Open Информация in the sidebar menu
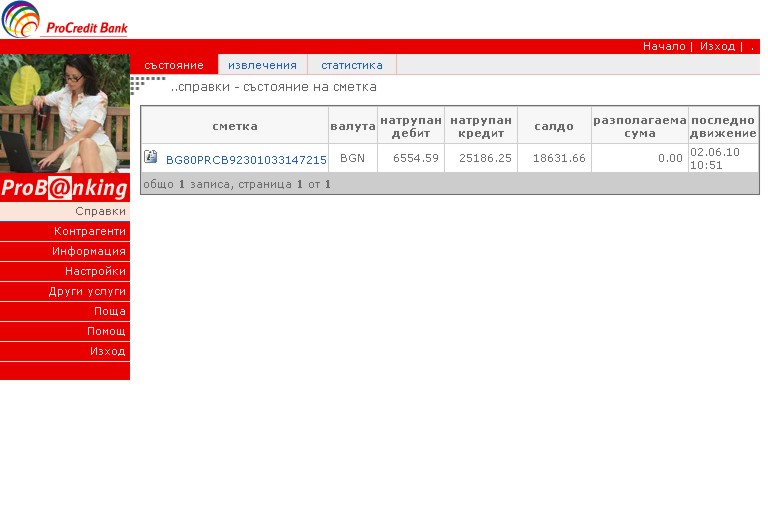 click(65, 251)
